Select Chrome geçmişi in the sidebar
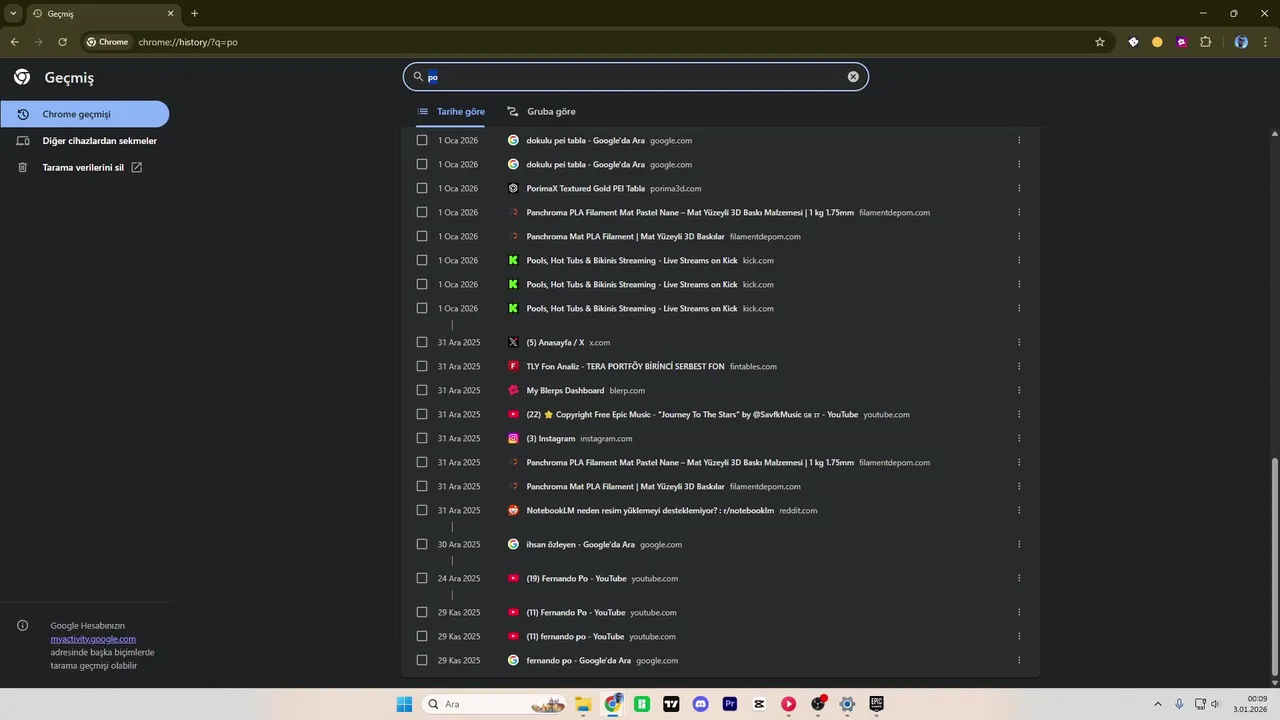1280x720 pixels. click(x=85, y=114)
